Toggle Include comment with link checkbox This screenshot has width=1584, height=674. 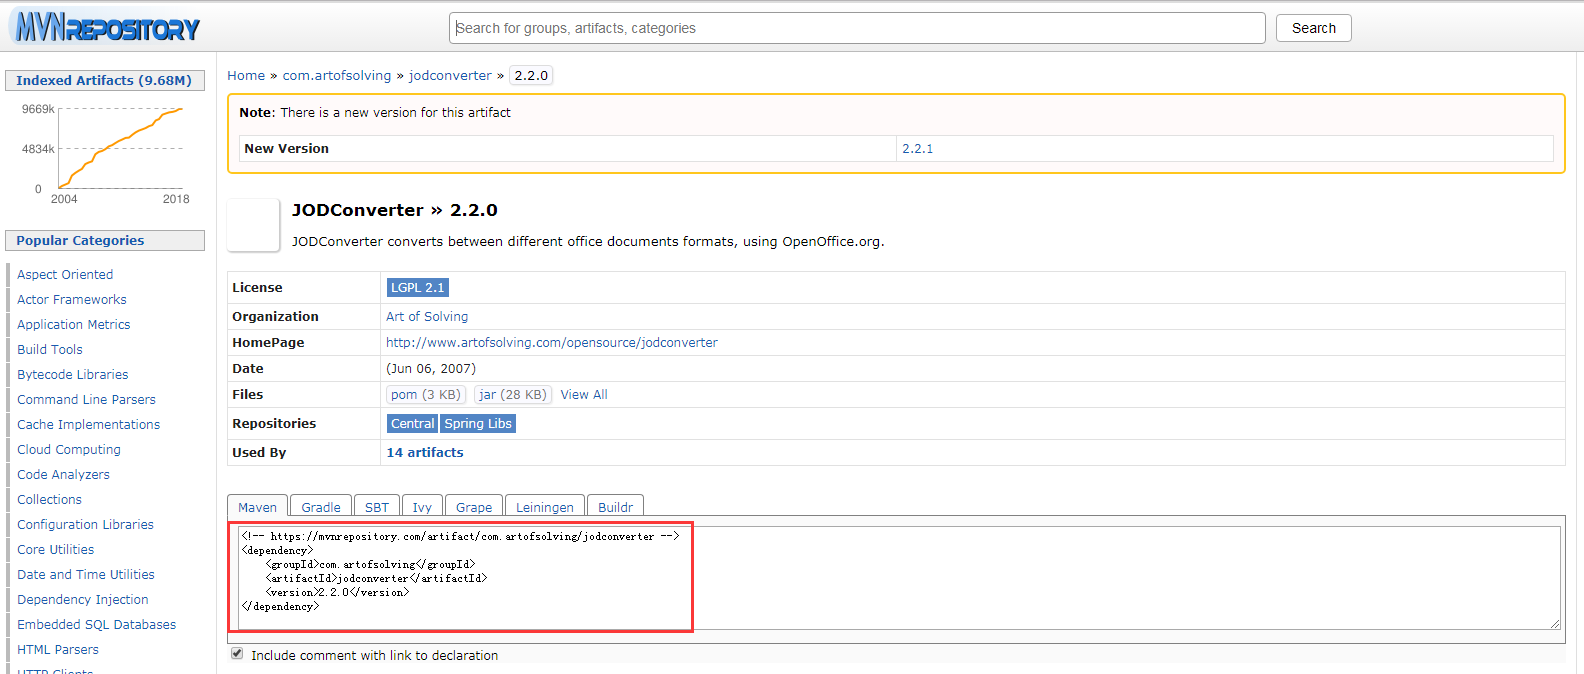pyautogui.click(x=237, y=654)
